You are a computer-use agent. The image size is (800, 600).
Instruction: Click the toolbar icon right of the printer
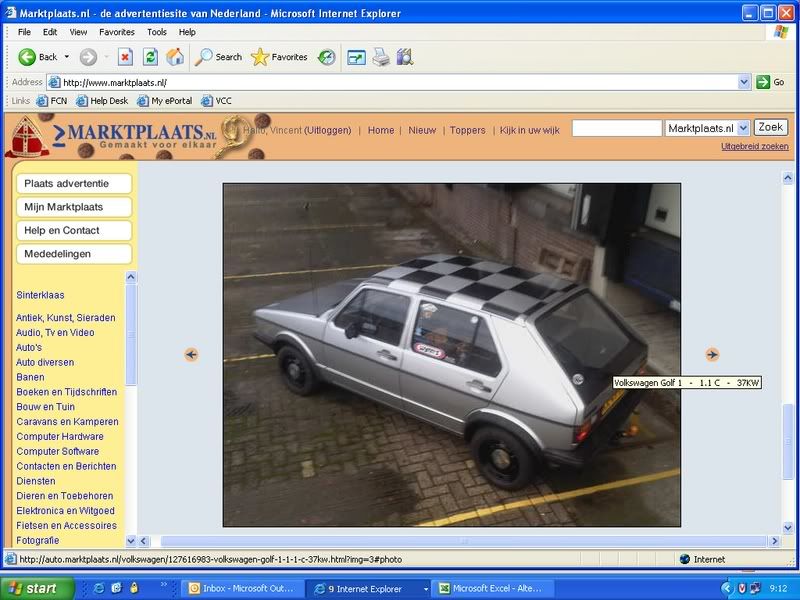pyautogui.click(x=405, y=57)
